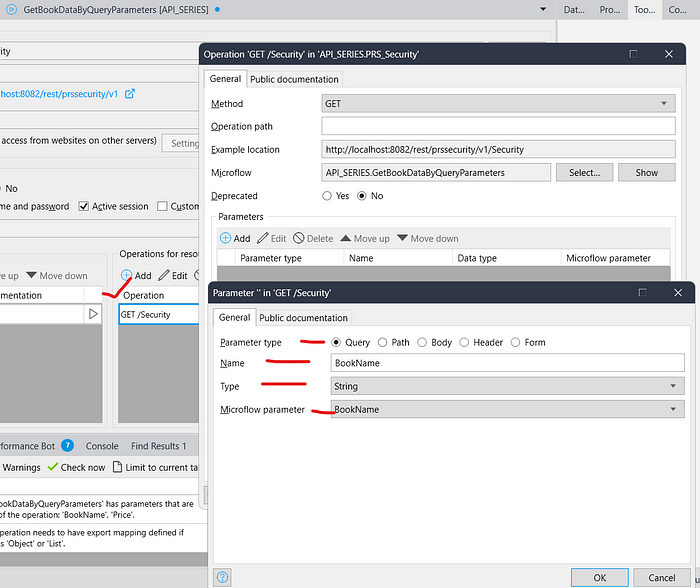This screenshot has height=588, width=700.
Task: Click the play arrow in resource row
Action: coord(94,314)
